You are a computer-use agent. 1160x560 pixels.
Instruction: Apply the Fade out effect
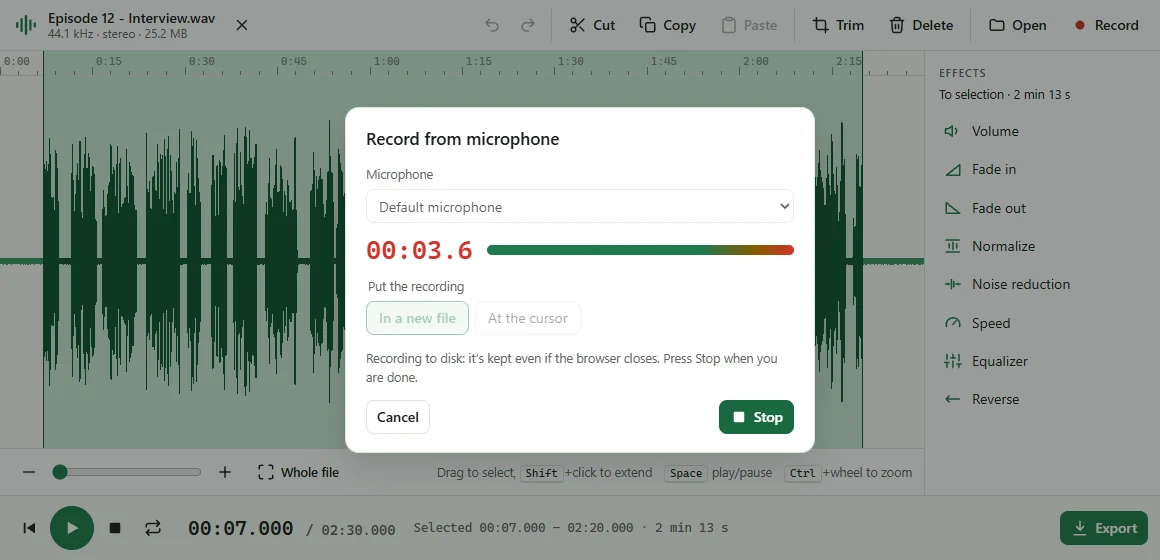tap(1042, 208)
